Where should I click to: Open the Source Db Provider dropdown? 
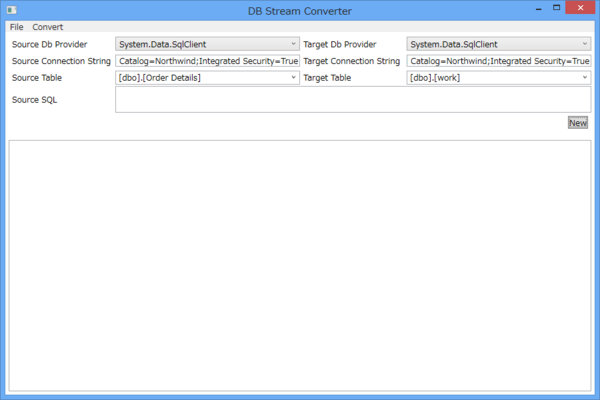tap(207, 44)
